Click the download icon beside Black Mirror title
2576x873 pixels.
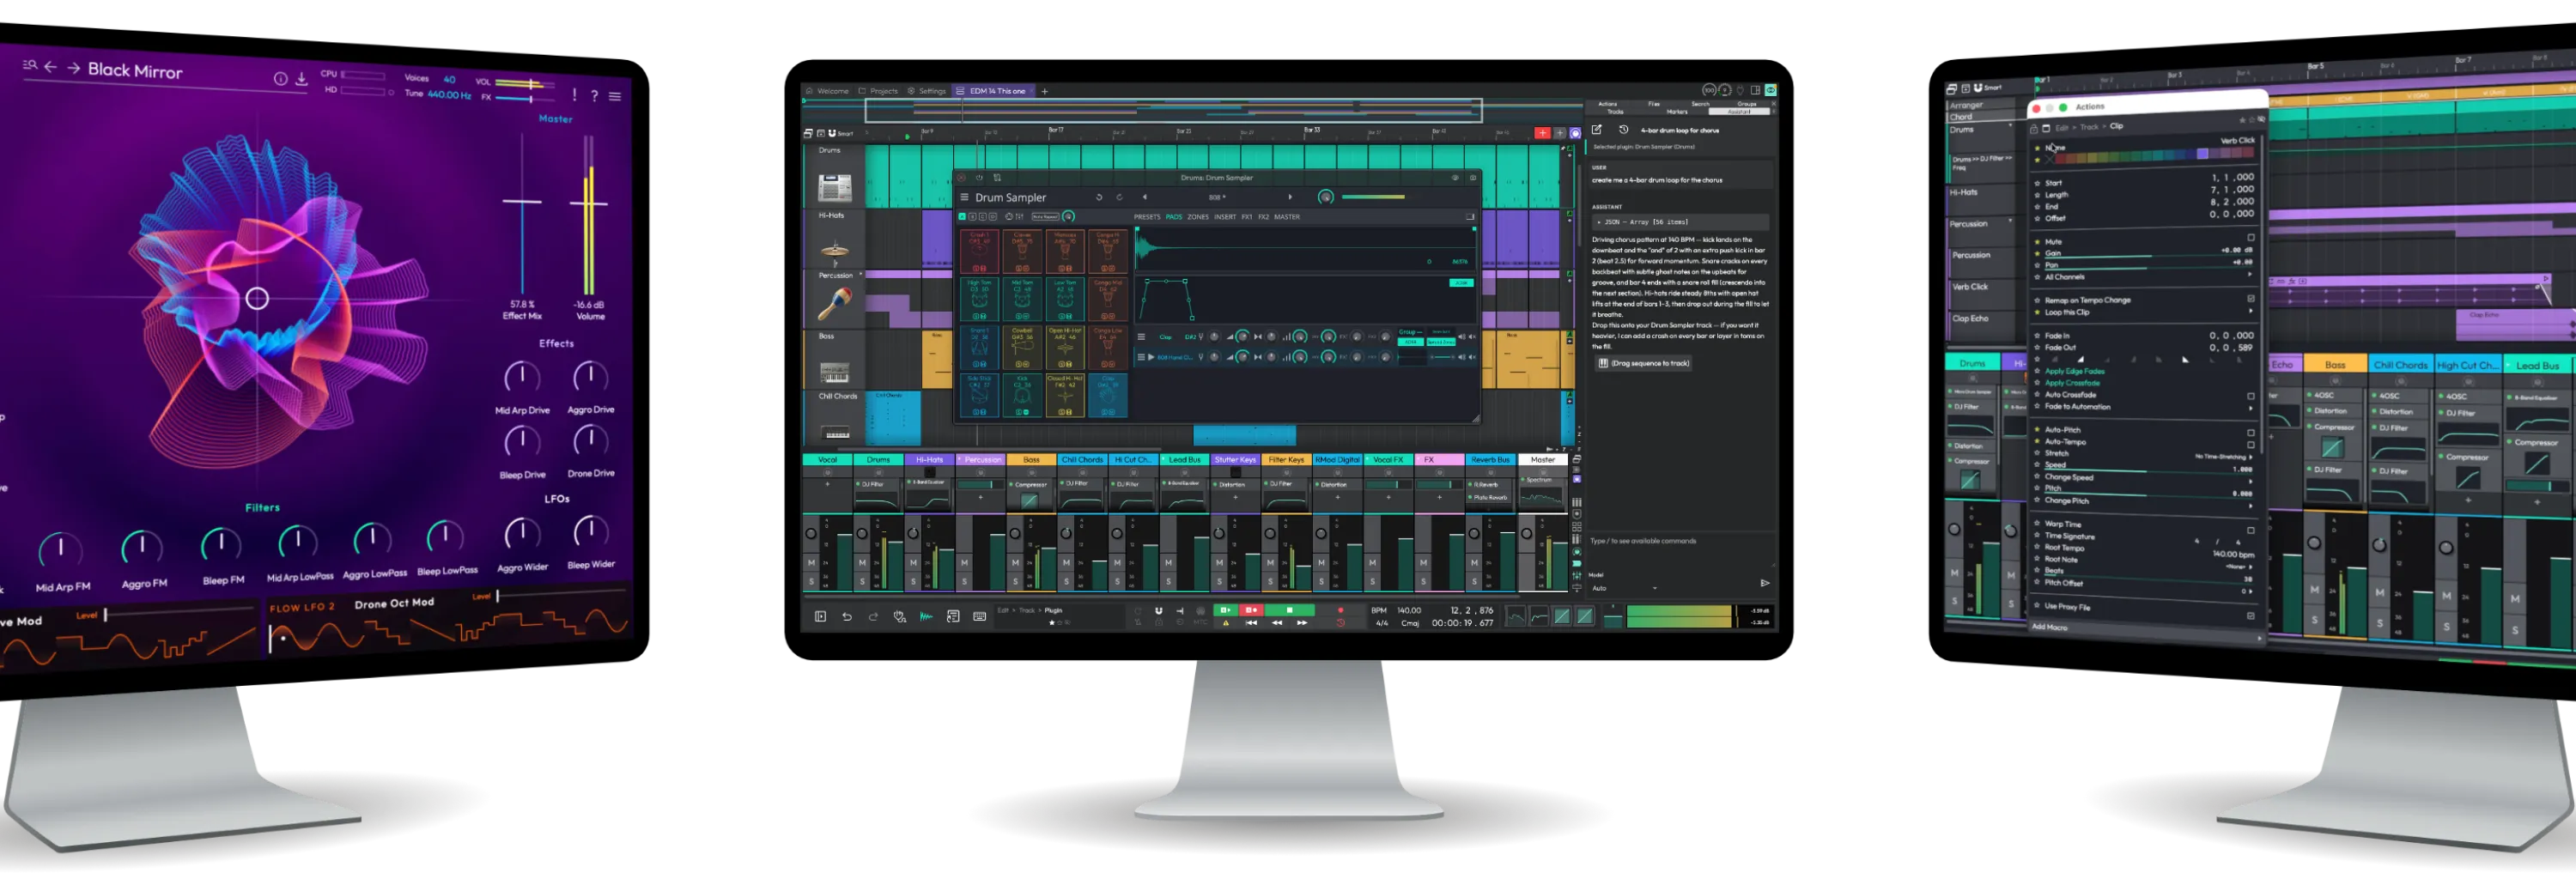point(301,79)
